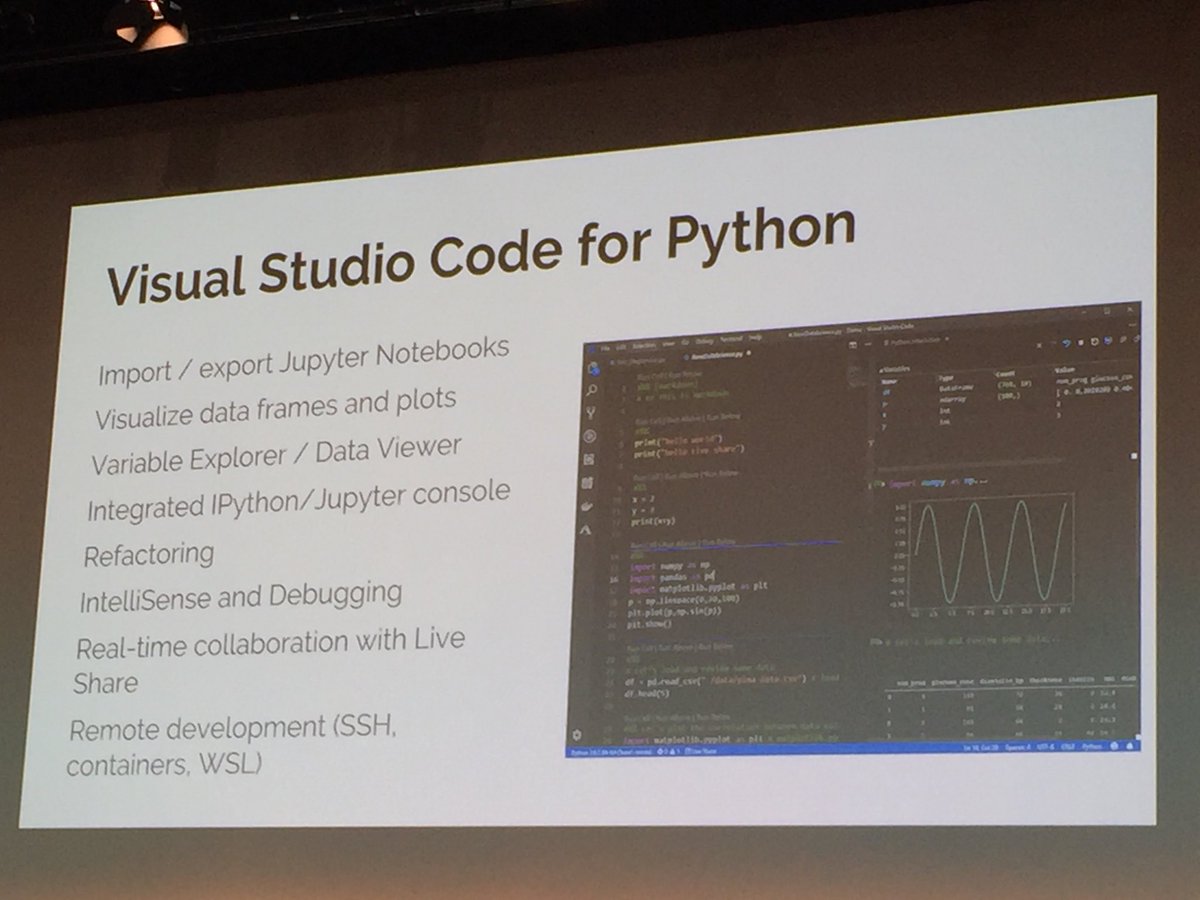Restart the IPython kernel icon
This screenshot has width=1200, height=900.
point(1093,341)
